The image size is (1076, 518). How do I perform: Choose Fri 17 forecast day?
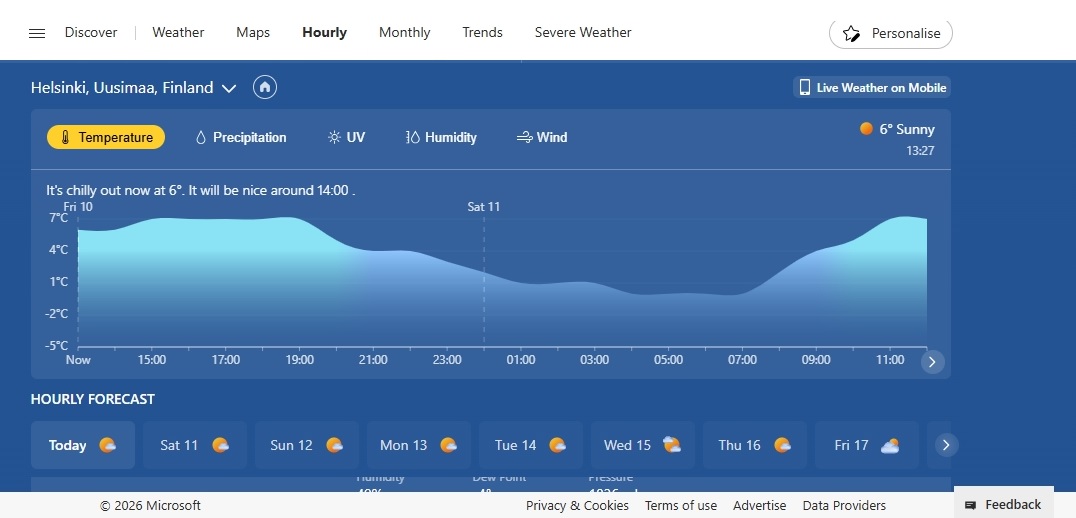point(866,445)
